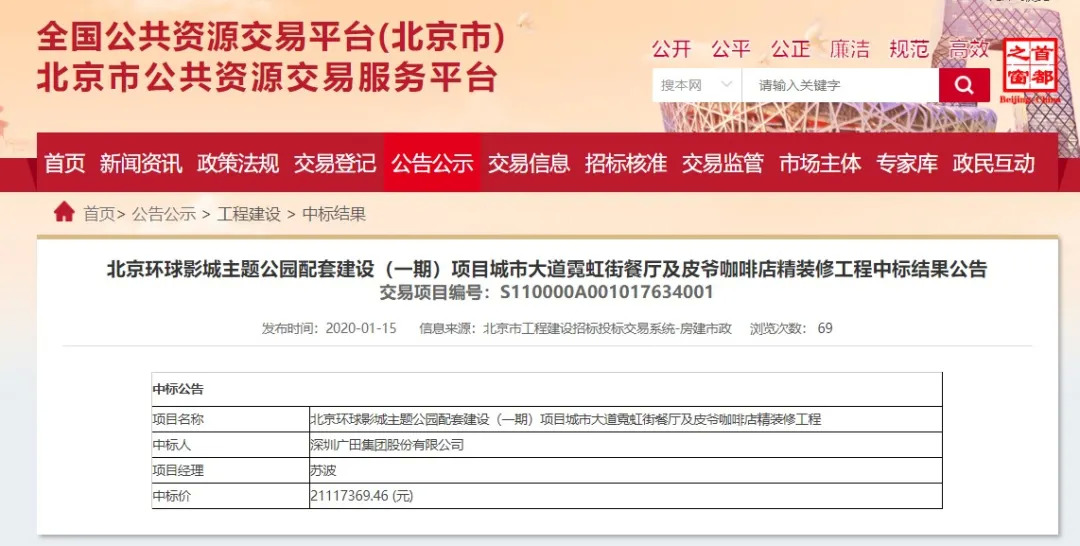The image size is (1080, 546).
Task: Click the 廉洁 slogan text
Action: 850,49
